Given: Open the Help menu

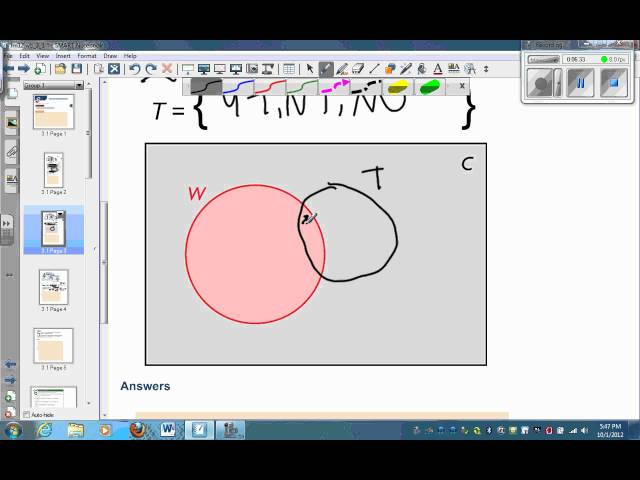Looking at the screenshot, I should click(x=130, y=56).
